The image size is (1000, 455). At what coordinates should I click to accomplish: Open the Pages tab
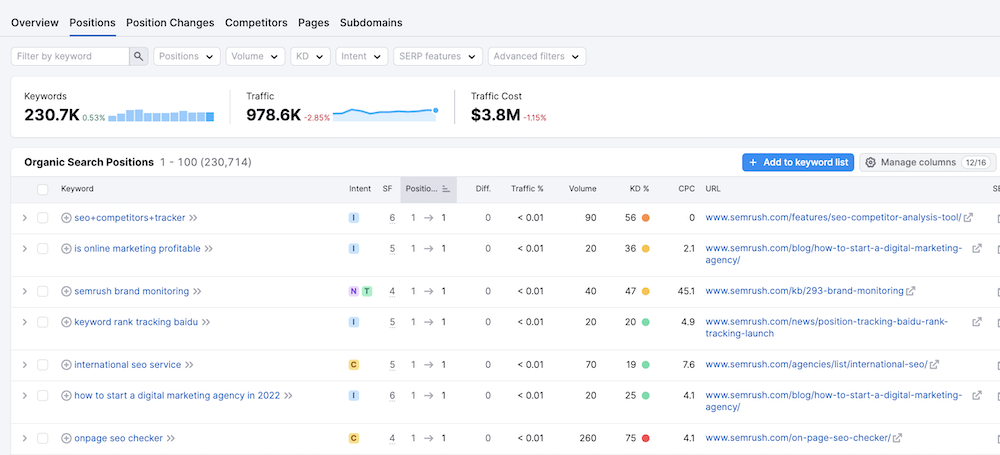click(314, 22)
